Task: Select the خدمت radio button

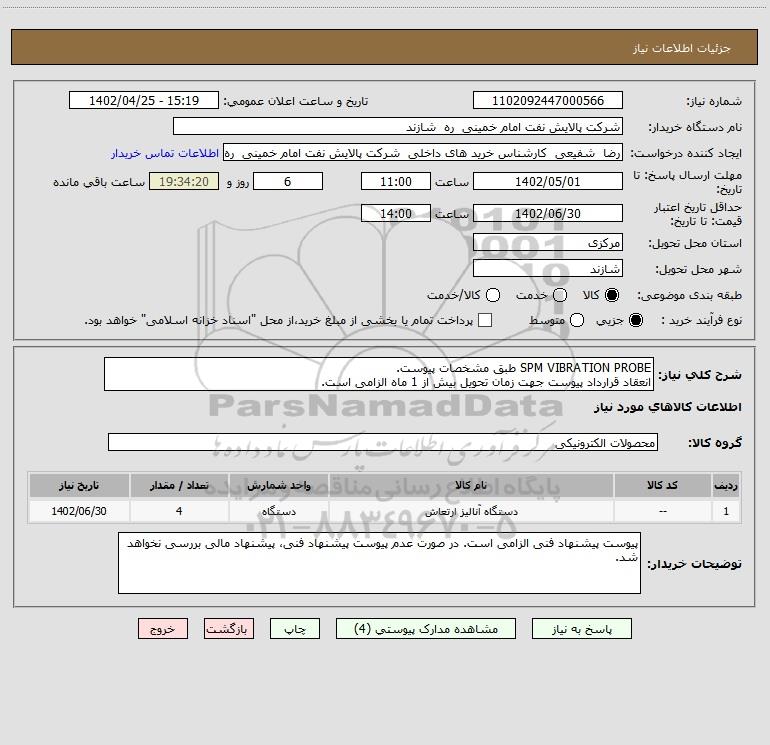Action: click(560, 295)
